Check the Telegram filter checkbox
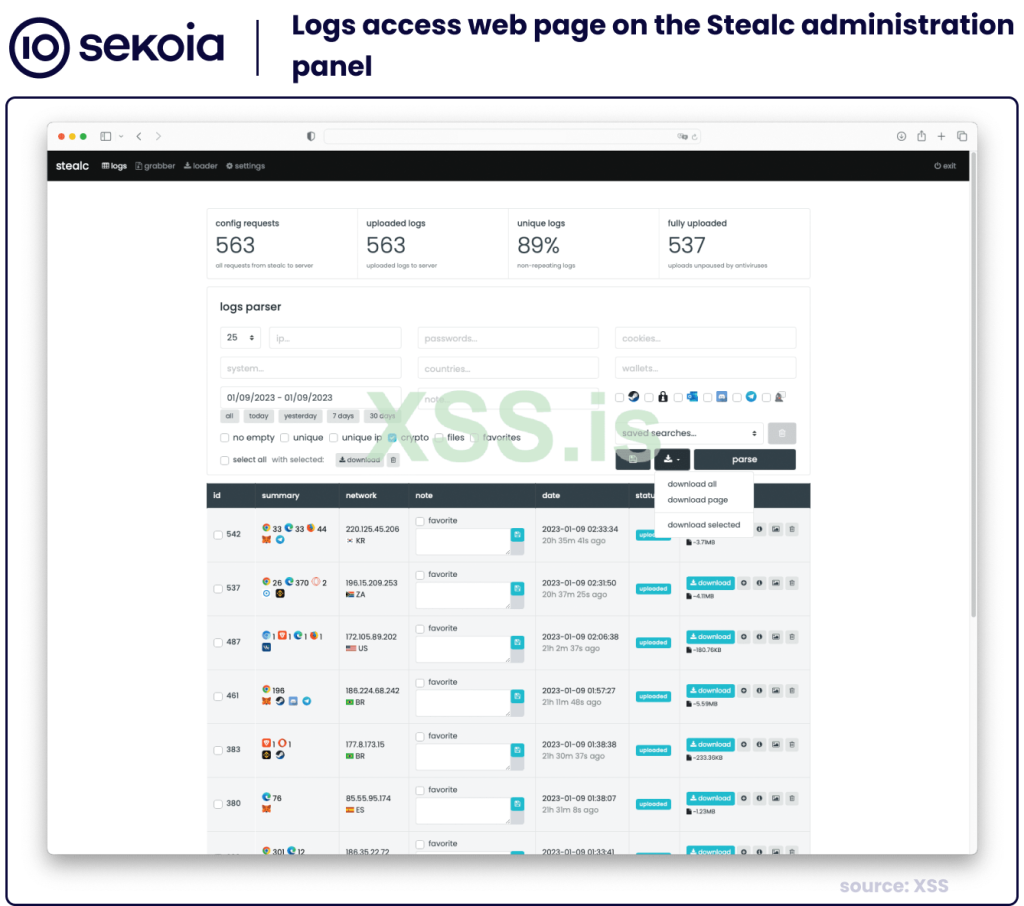The image size is (1024, 906). pyautogui.click(x=737, y=397)
